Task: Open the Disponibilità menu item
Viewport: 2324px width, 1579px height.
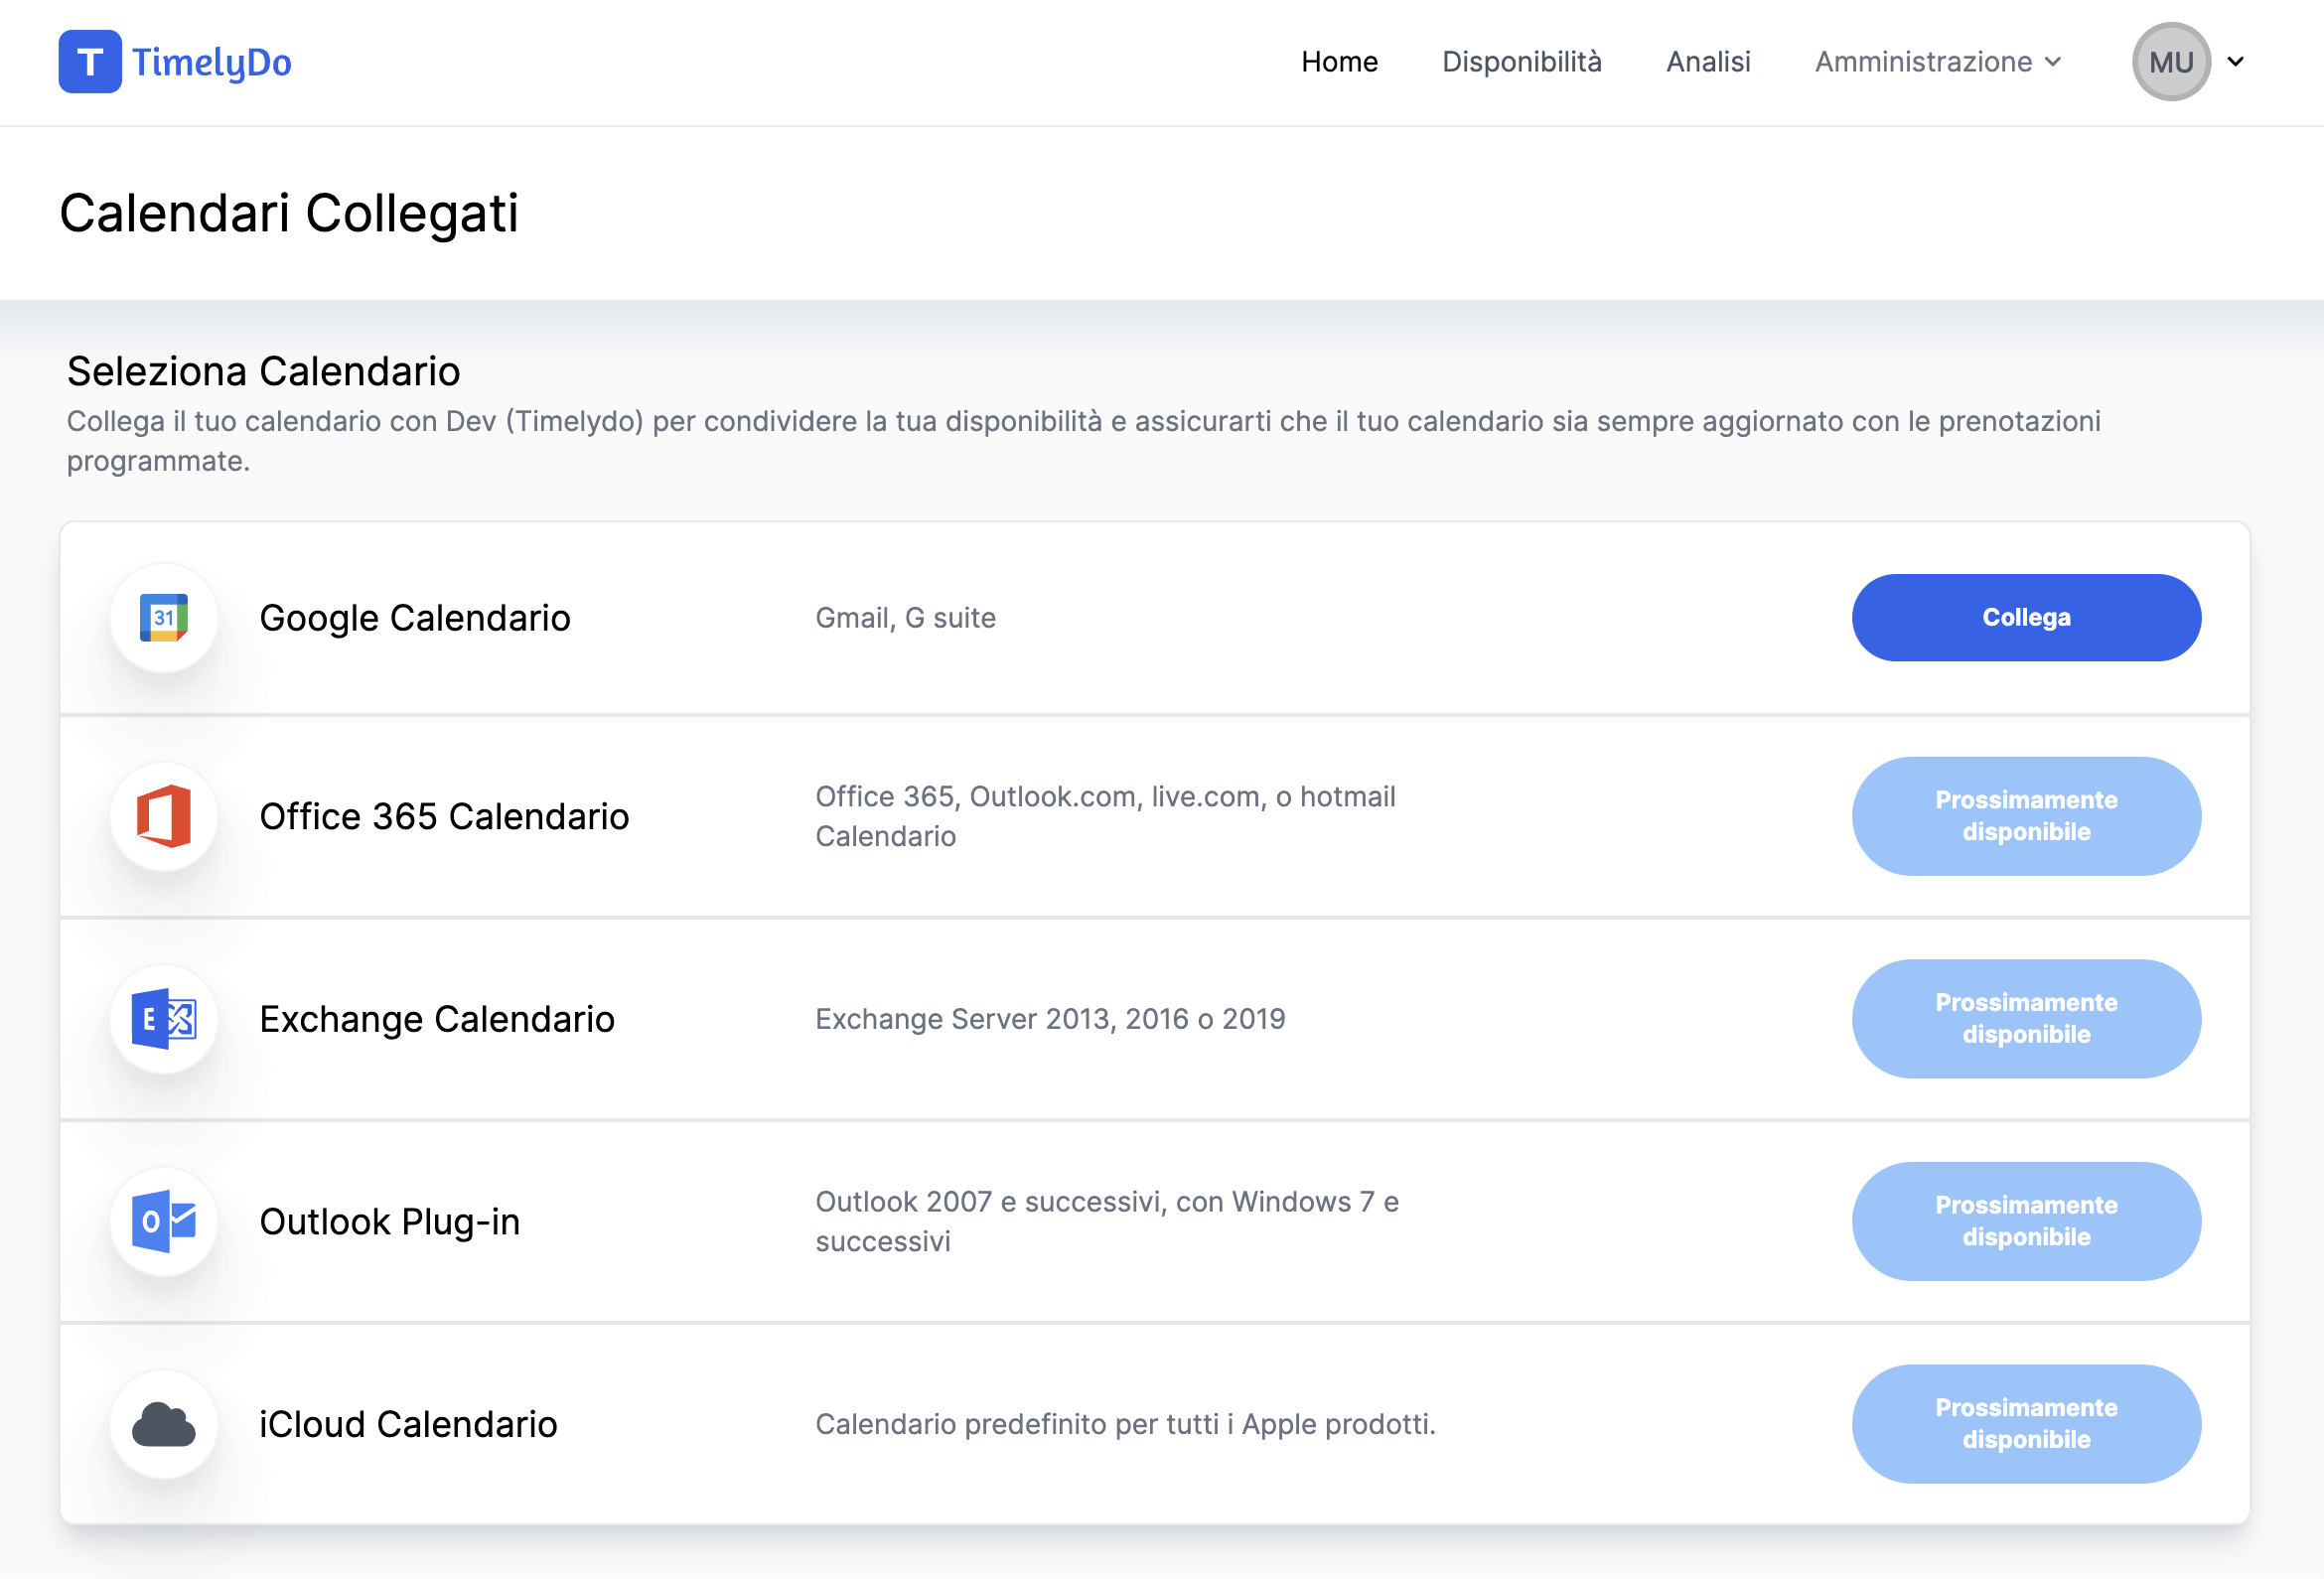Action: click(x=1522, y=62)
